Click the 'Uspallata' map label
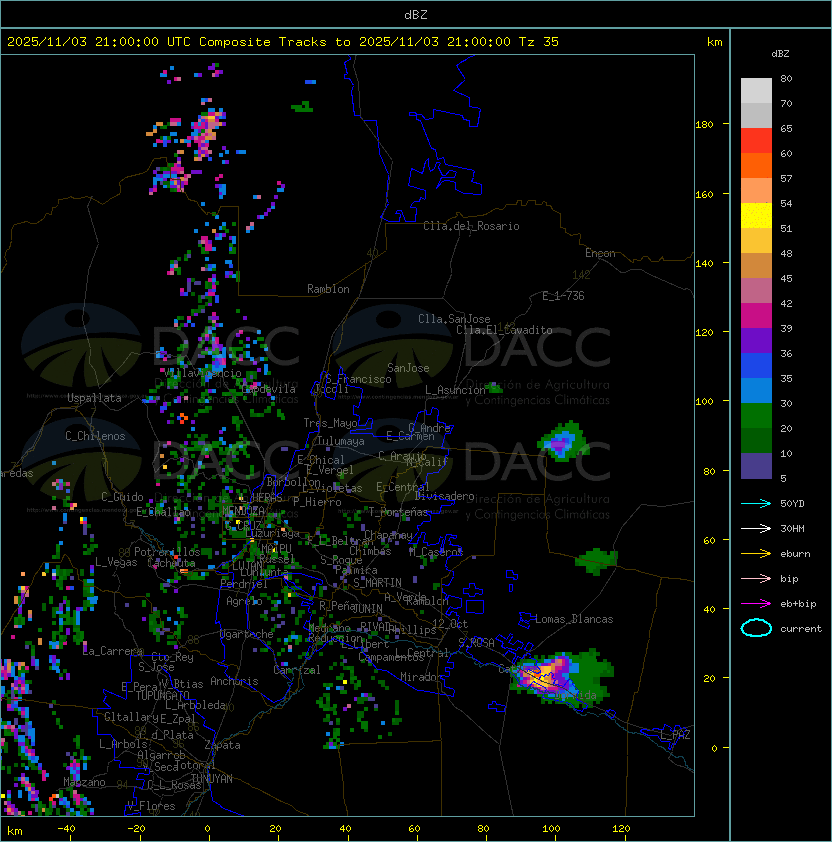The width and height of the screenshot is (832, 842). 94,398
